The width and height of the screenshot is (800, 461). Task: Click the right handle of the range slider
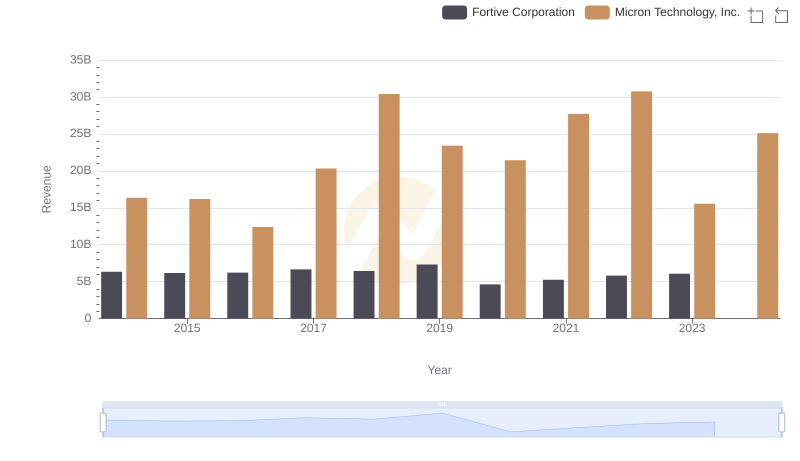[x=781, y=423]
